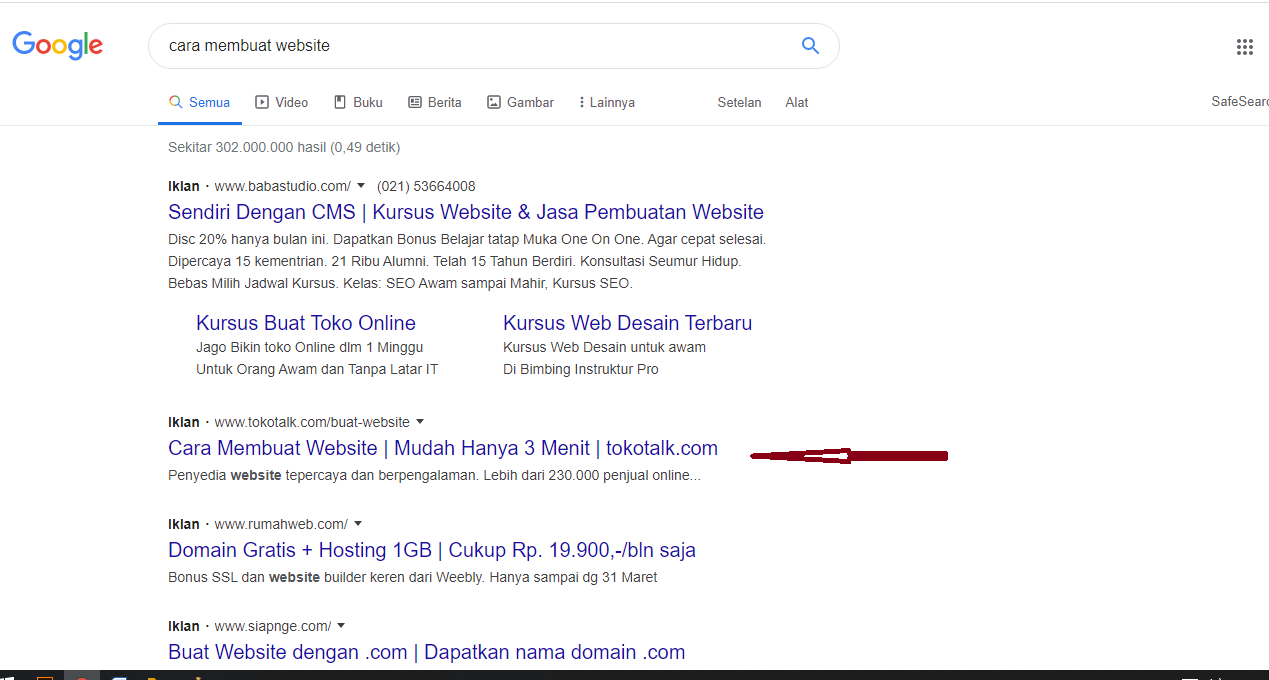Open the 'Kursus Web Desain Terbaru' sitelink
The image size is (1269, 680).
coord(627,323)
